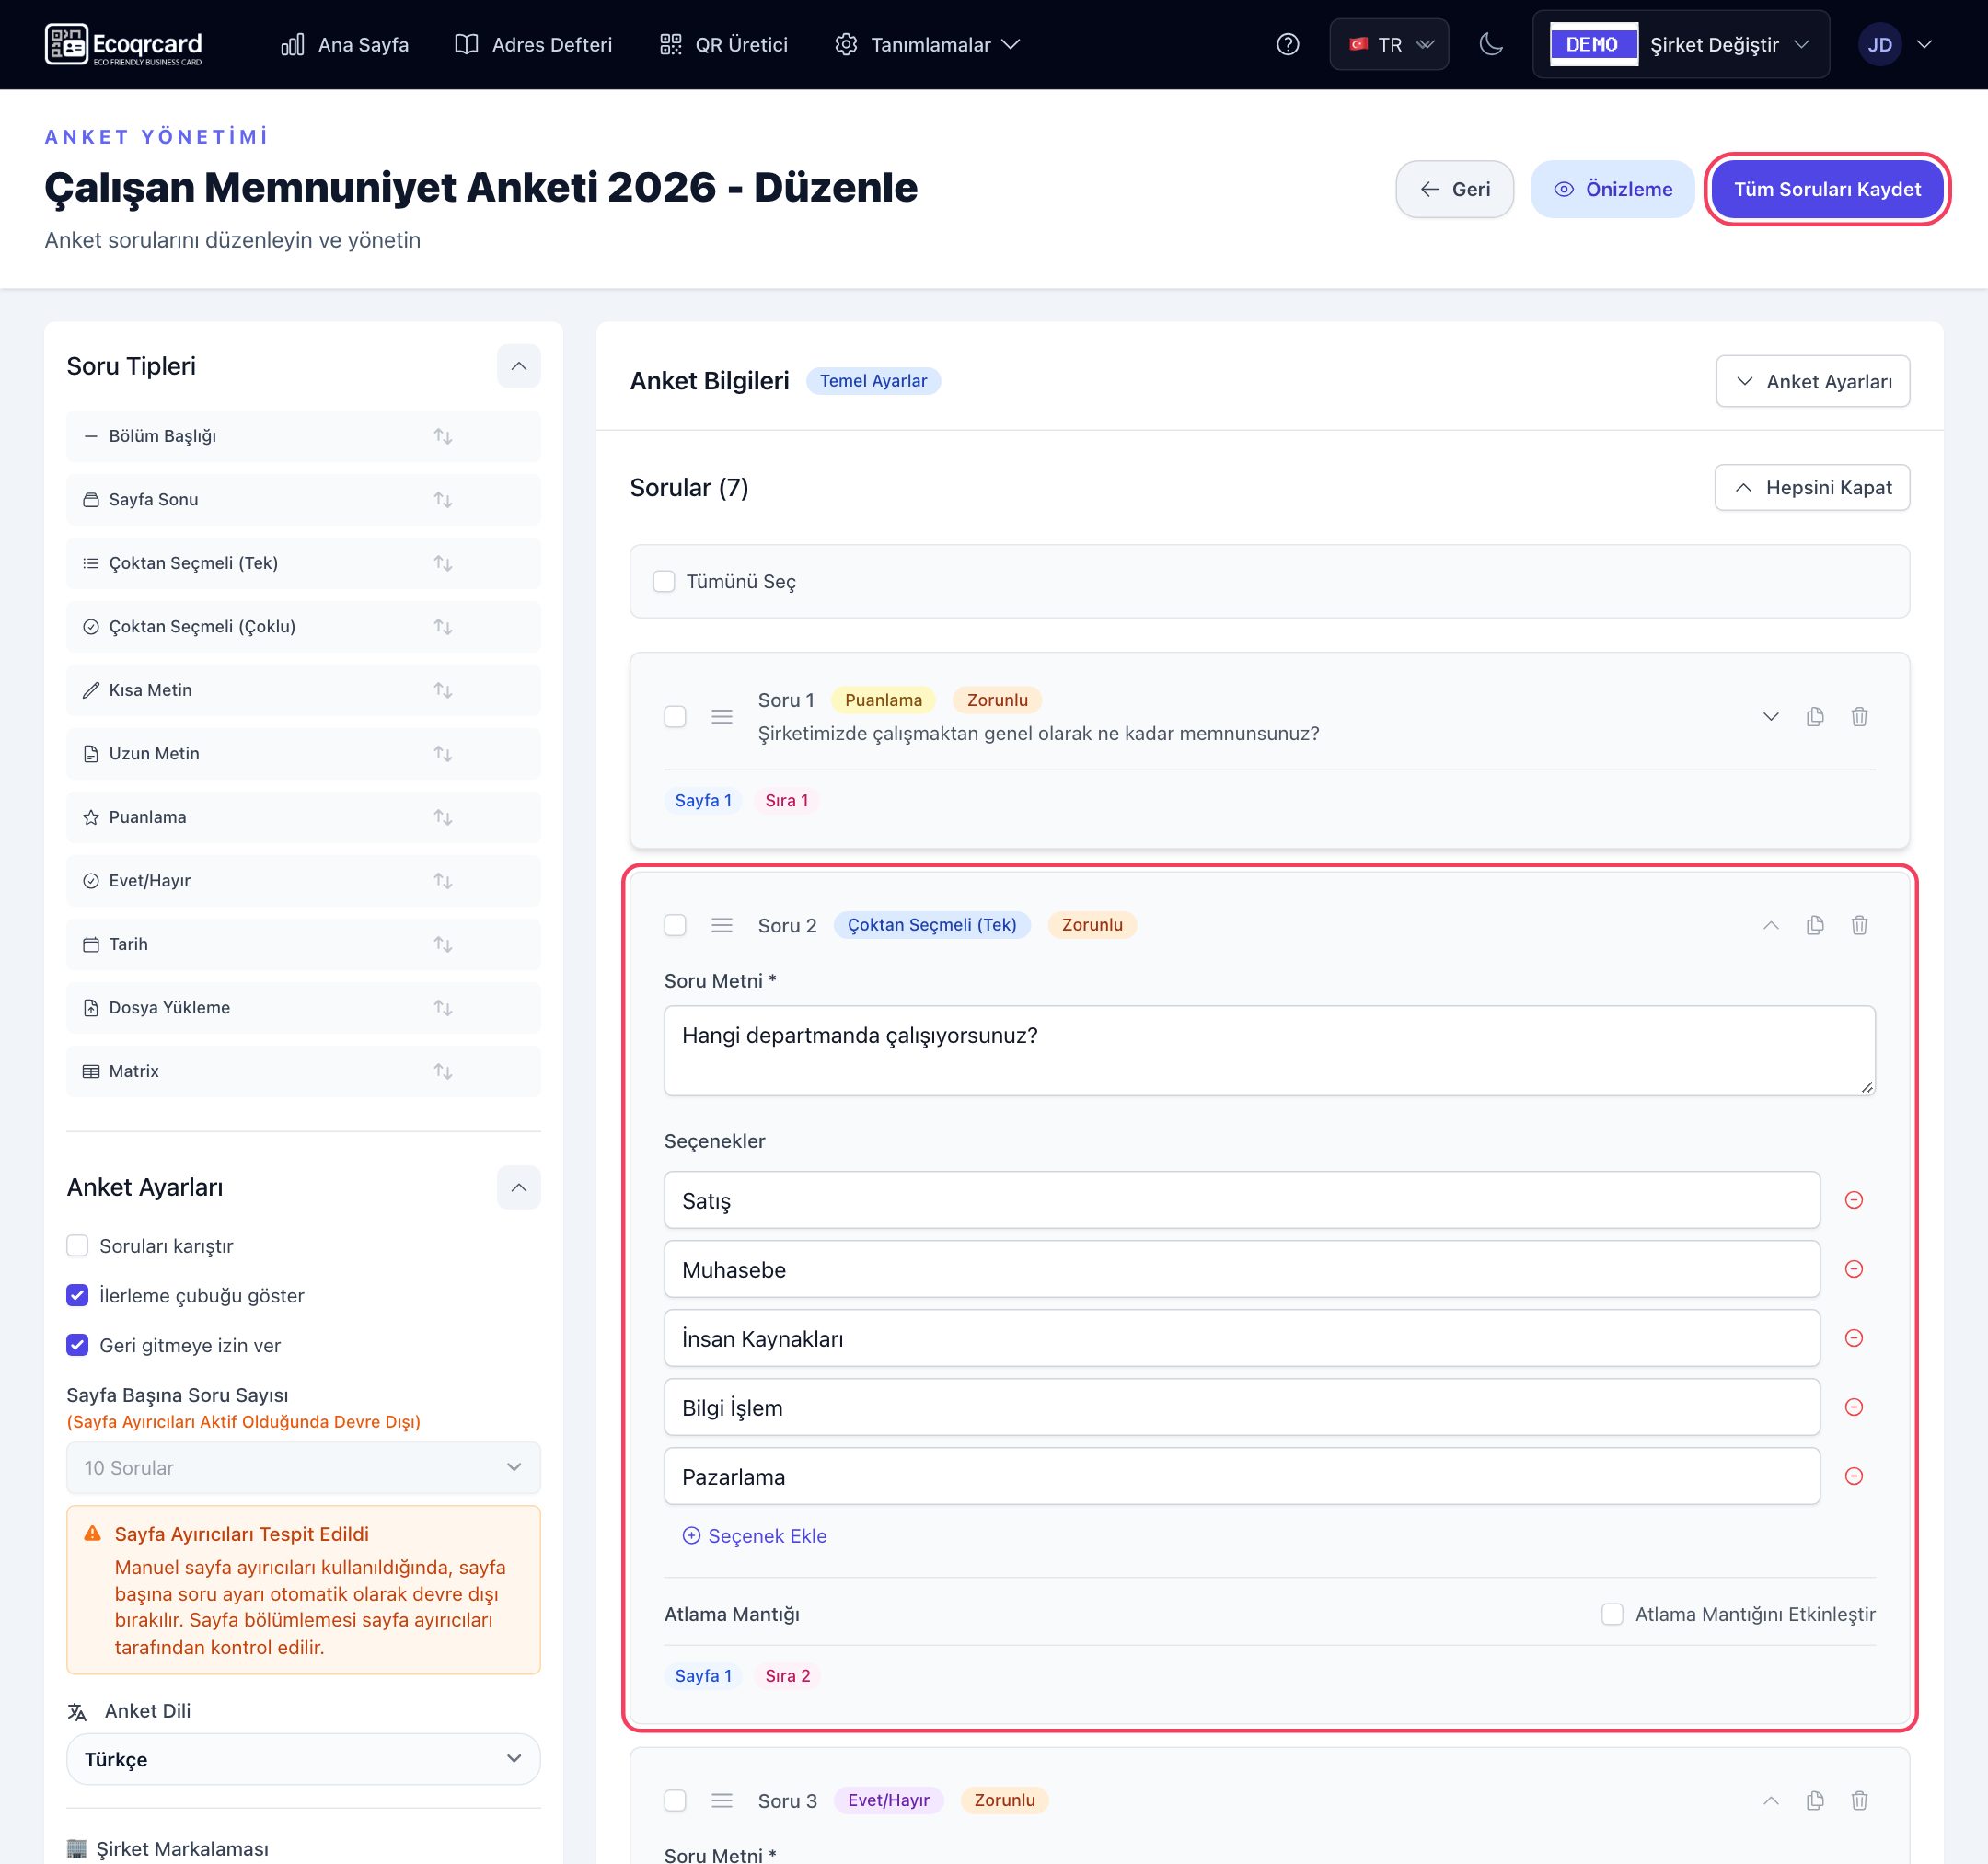
Task: Click Hepsini Kapat button
Action: [x=1812, y=487]
